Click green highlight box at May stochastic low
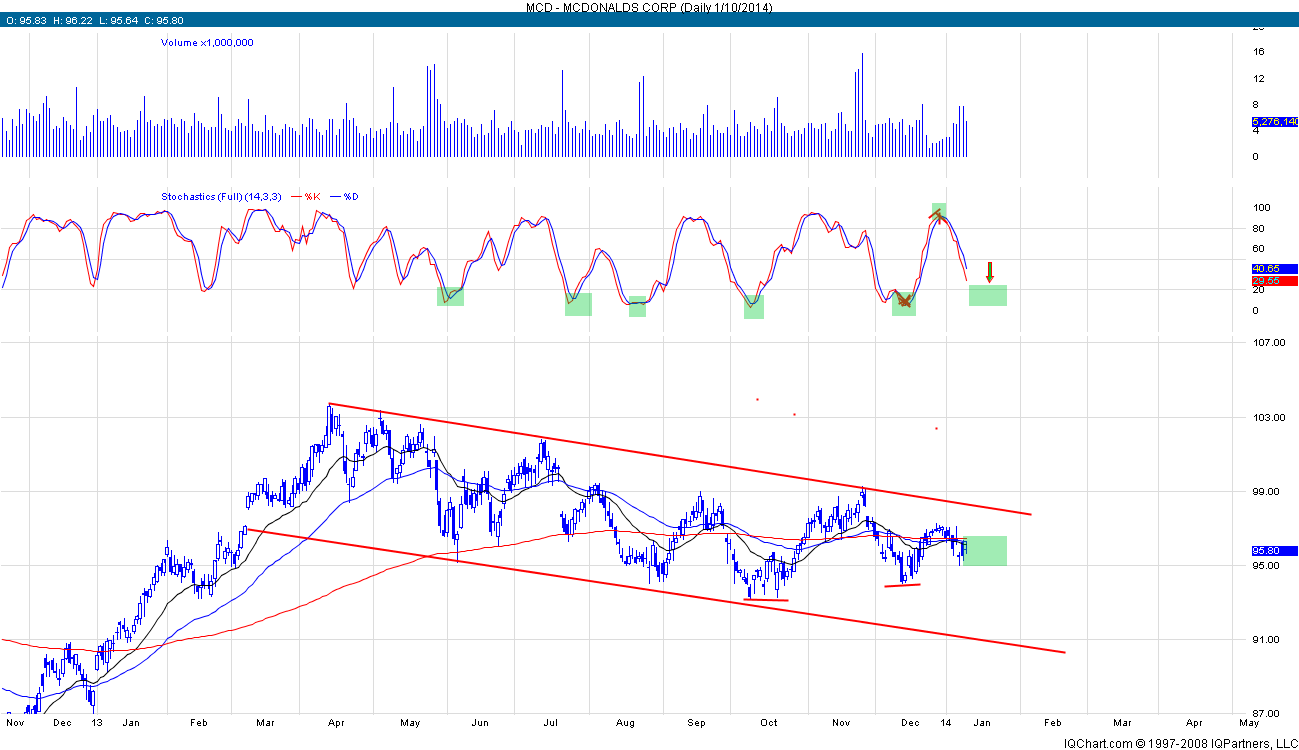The image size is (1299, 750). [450, 296]
